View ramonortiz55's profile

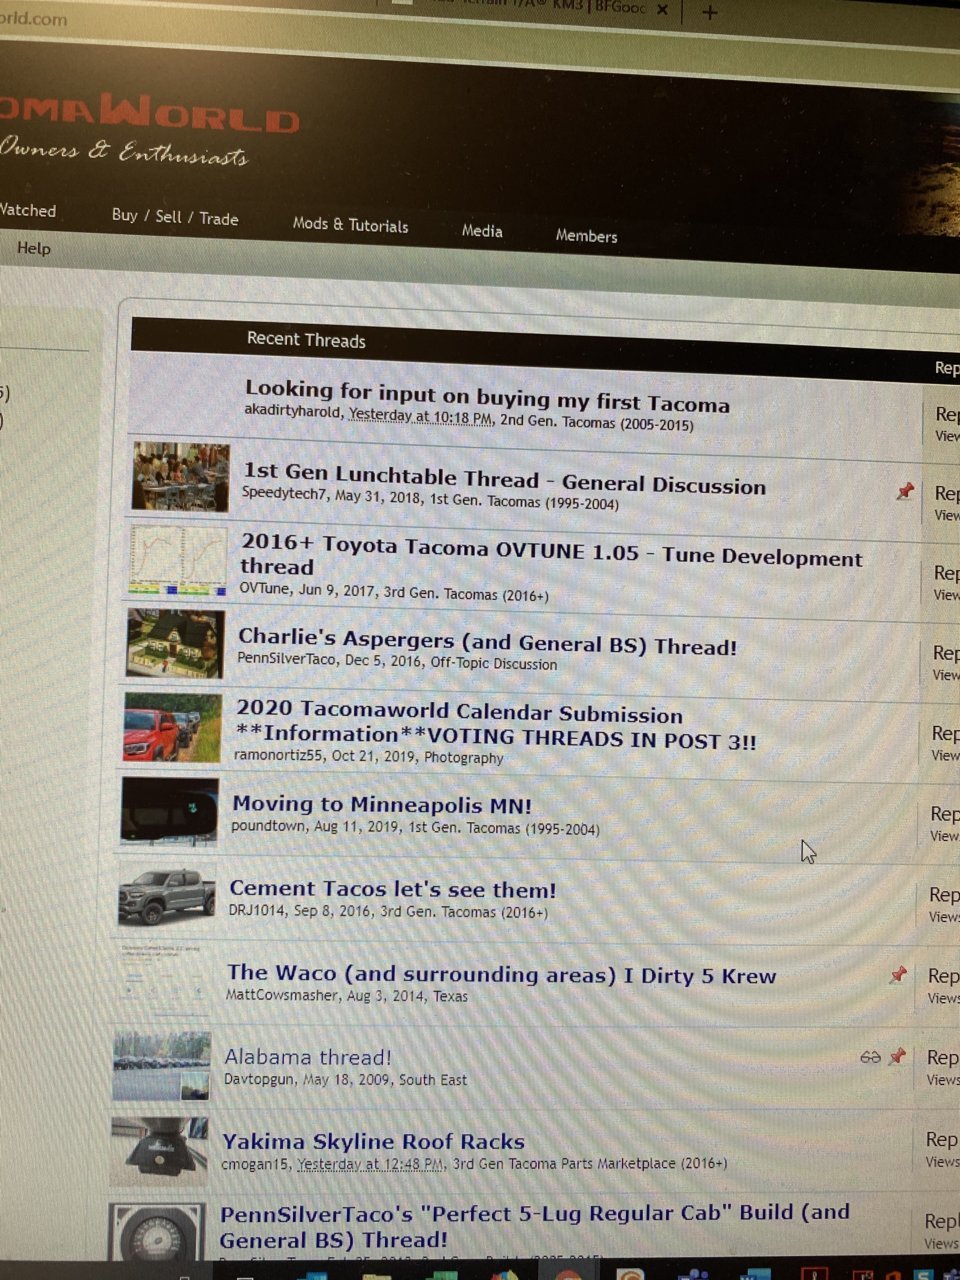coord(278,755)
